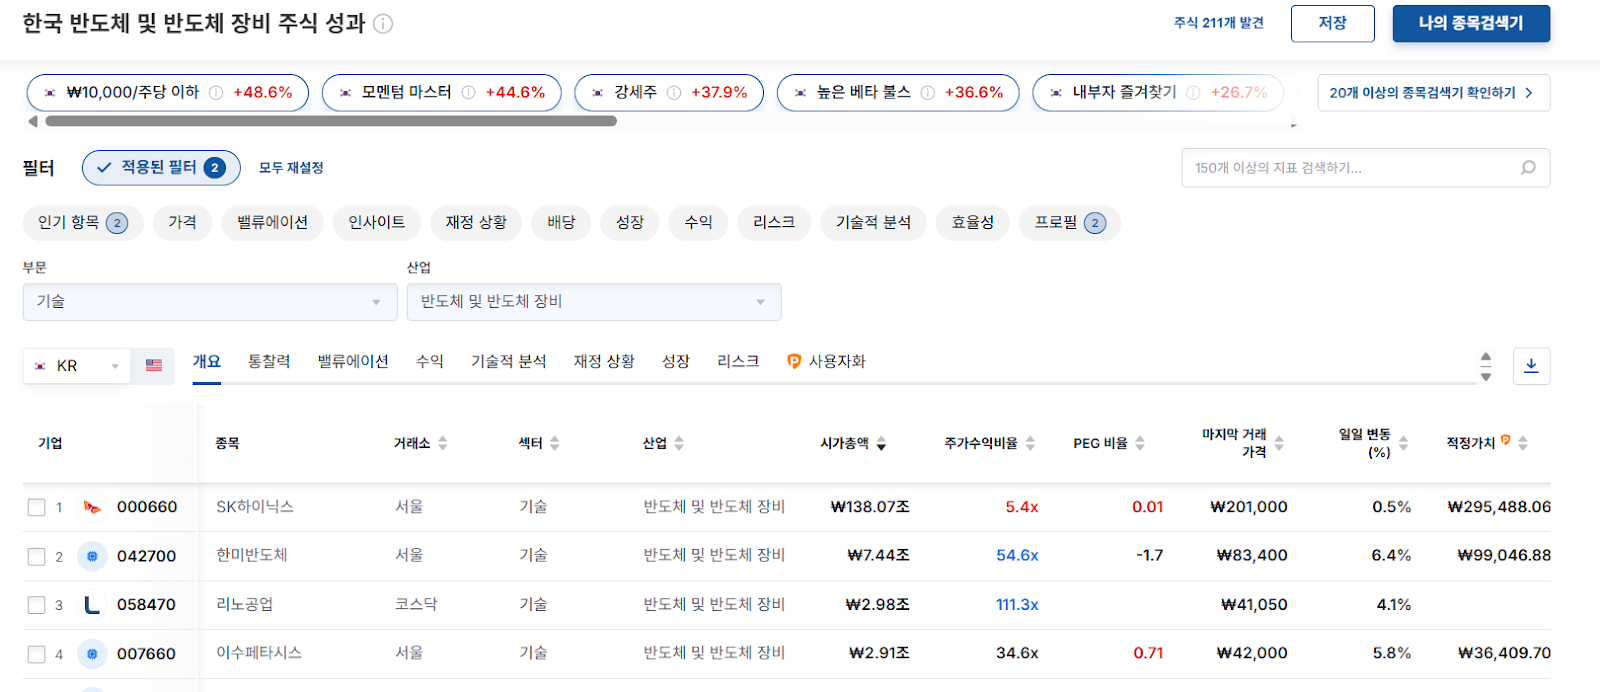Check the box for row 2 042700
The height and width of the screenshot is (692, 1600).
(37, 556)
